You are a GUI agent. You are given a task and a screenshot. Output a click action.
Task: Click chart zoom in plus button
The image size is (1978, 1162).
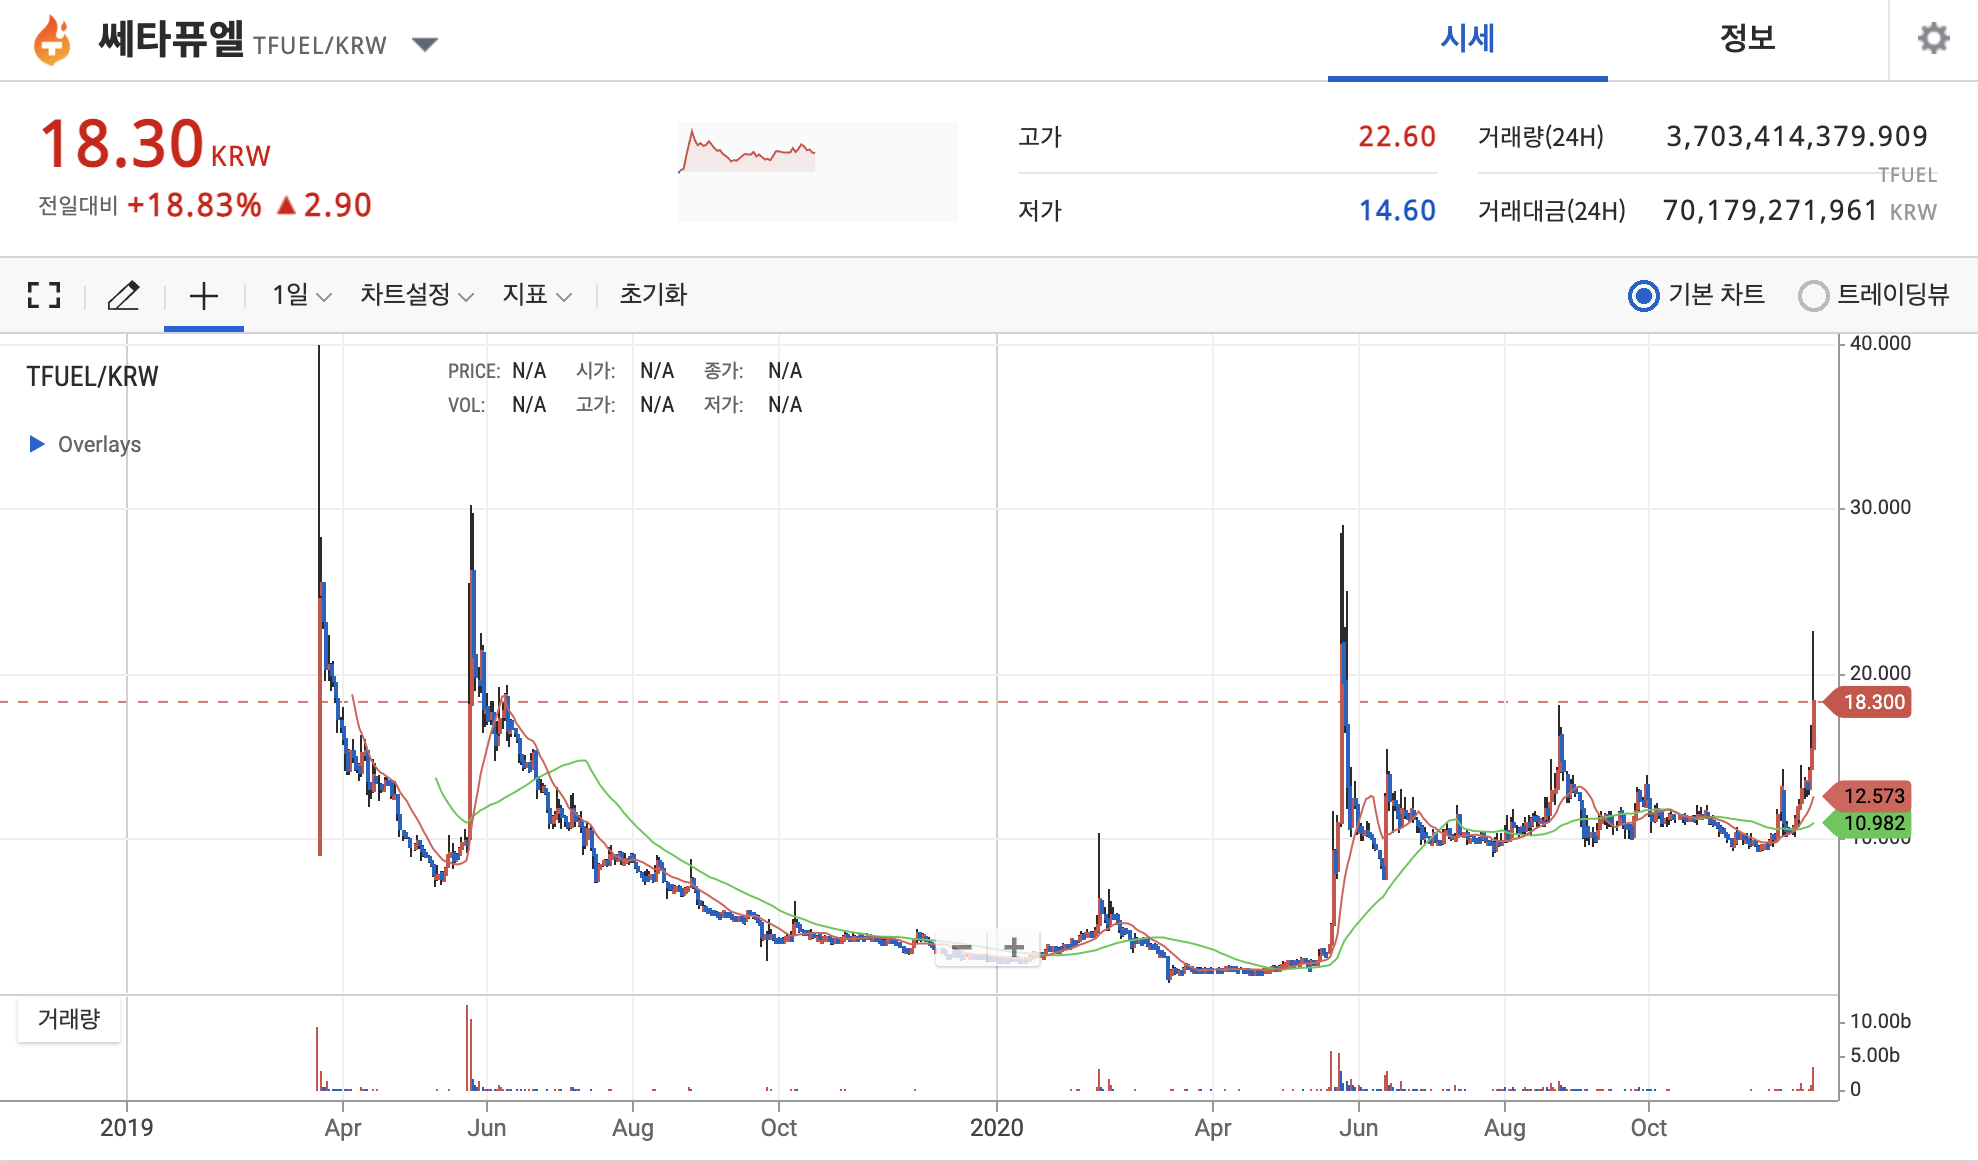tap(1014, 947)
